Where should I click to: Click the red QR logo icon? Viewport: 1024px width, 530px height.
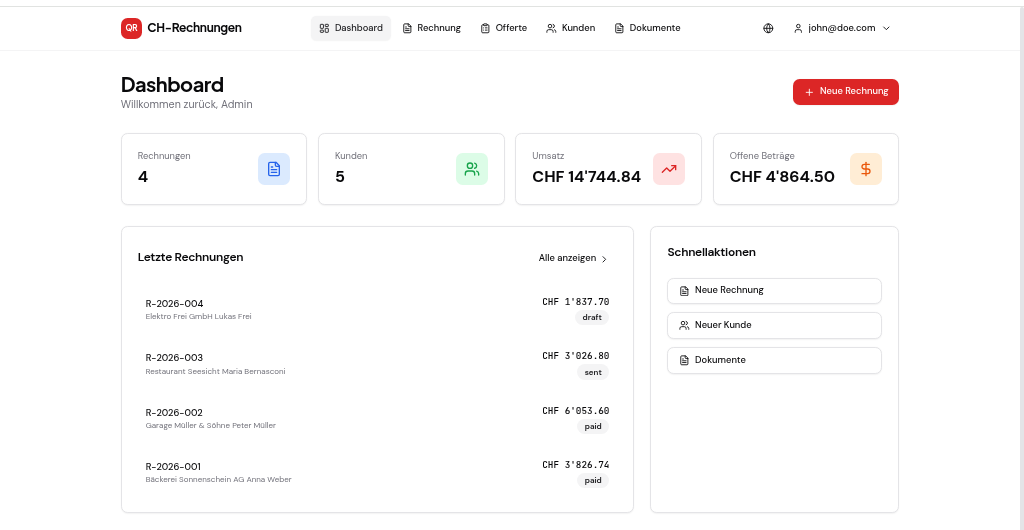[131, 28]
